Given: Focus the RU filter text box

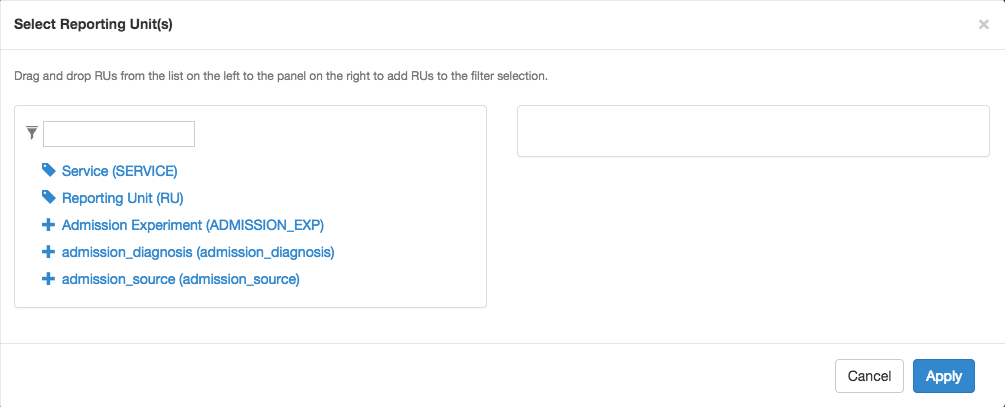Looking at the screenshot, I should point(119,134).
